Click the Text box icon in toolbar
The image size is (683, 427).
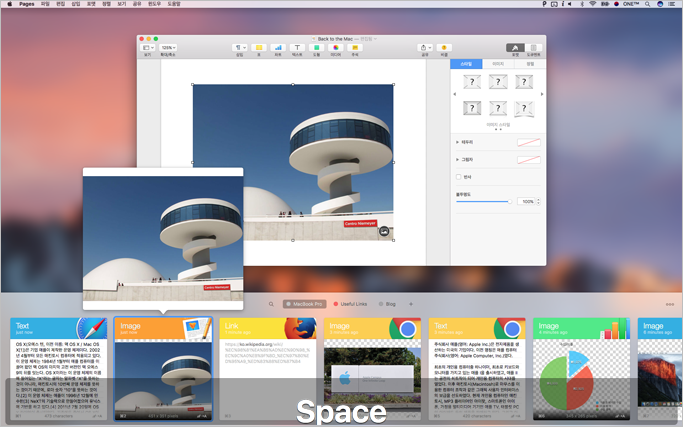[x=297, y=47]
